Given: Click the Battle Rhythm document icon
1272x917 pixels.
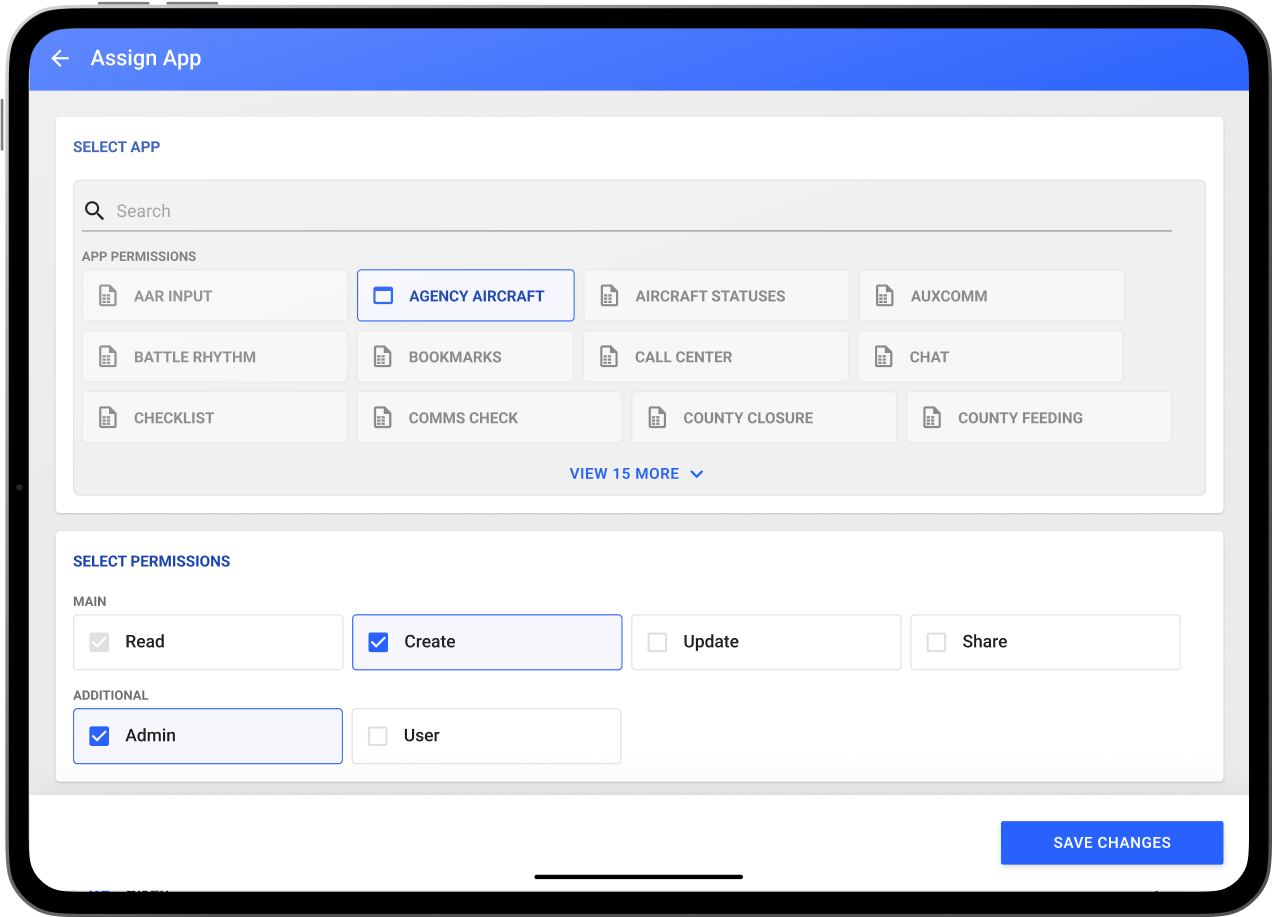Looking at the screenshot, I should point(108,357).
